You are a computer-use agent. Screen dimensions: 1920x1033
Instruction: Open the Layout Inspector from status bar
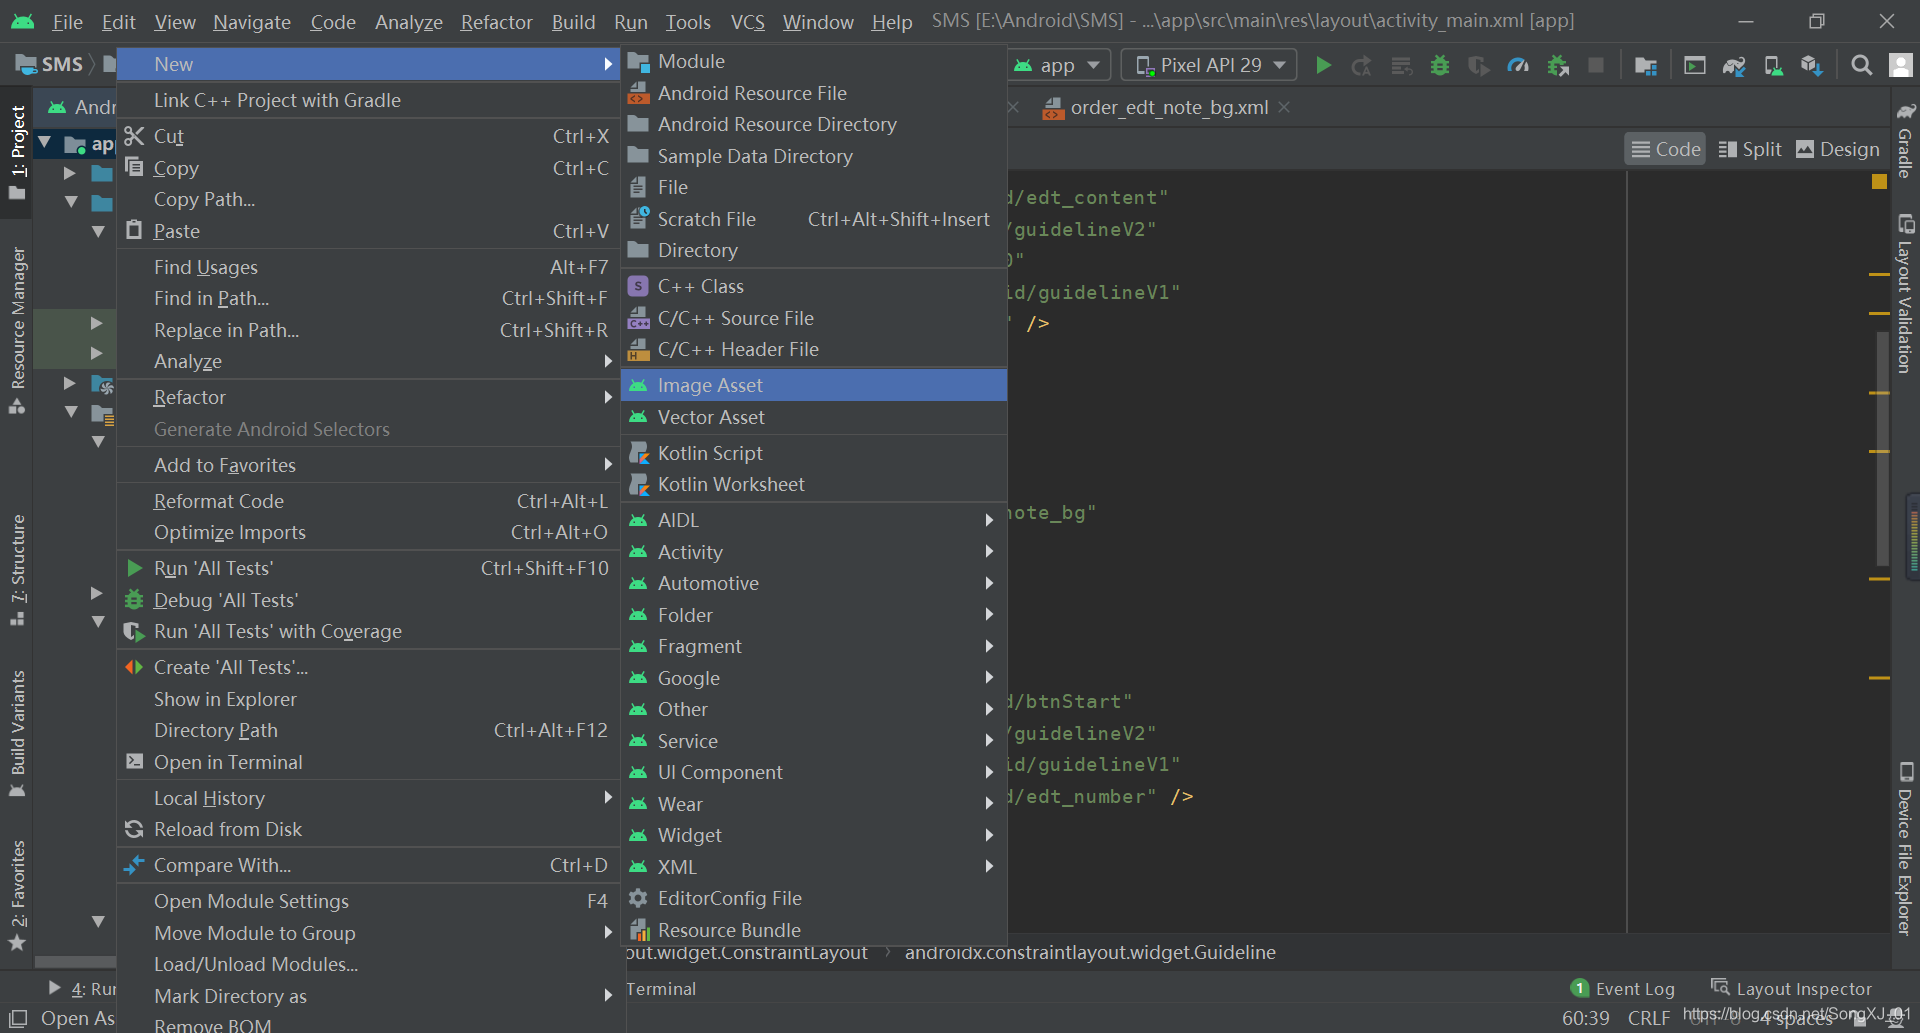pyautogui.click(x=1791, y=988)
